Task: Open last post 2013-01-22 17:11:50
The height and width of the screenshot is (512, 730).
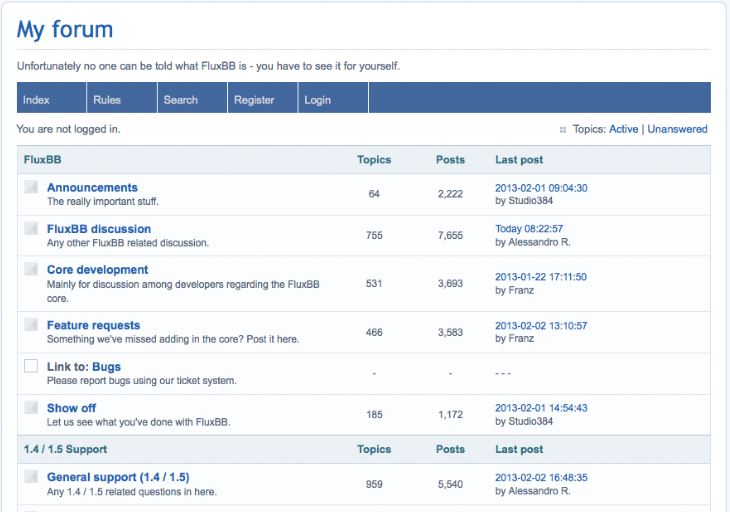Action: (x=541, y=277)
